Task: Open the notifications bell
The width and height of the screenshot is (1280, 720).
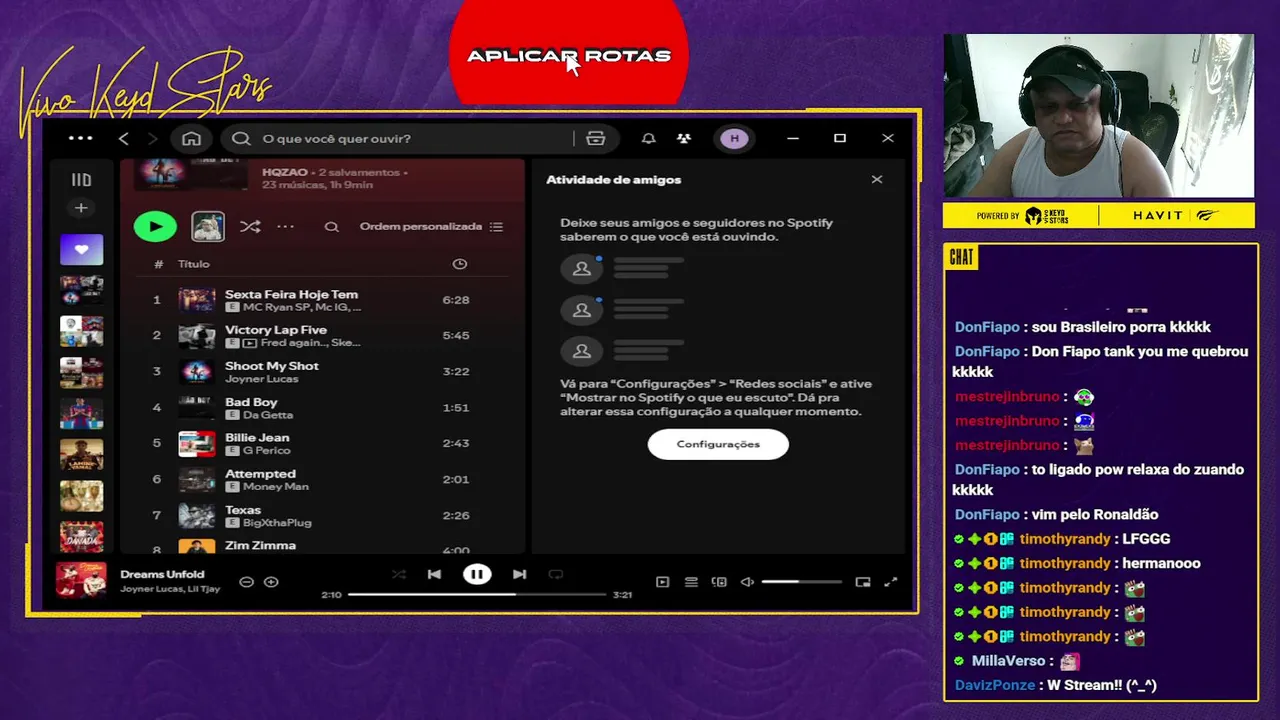Action: point(648,138)
